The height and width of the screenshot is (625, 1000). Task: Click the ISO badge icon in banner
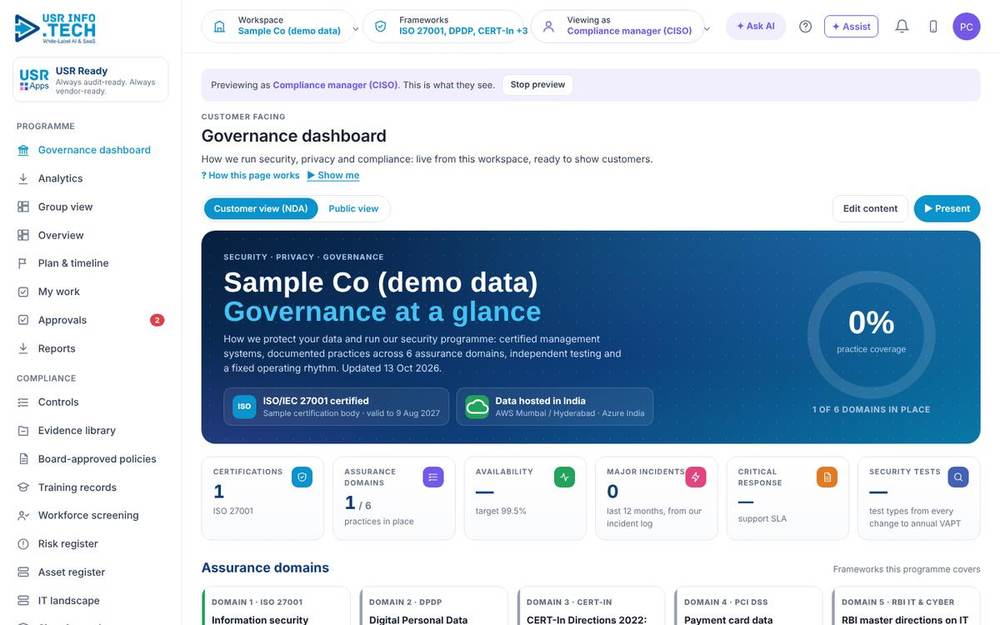(x=244, y=406)
